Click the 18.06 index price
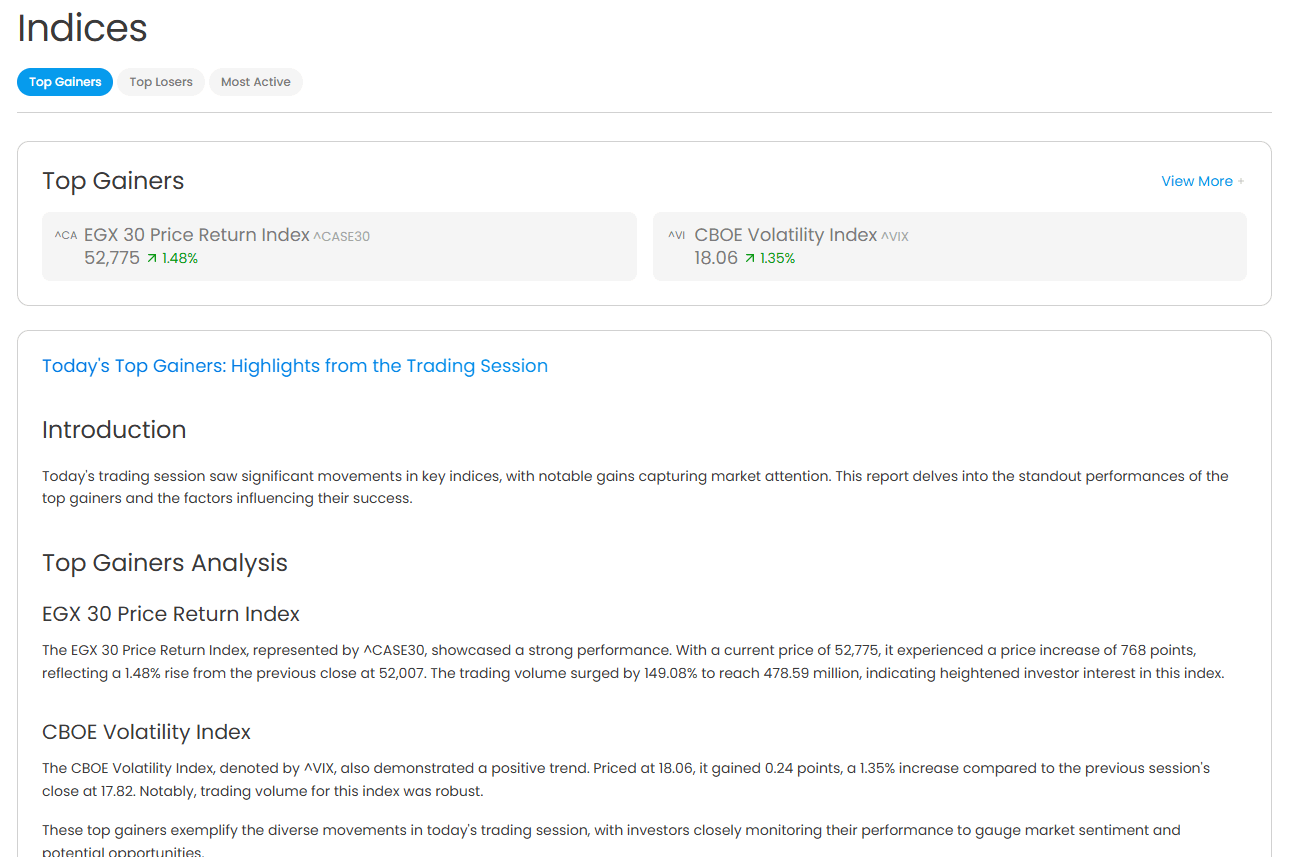1290x857 pixels. tap(716, 258)
